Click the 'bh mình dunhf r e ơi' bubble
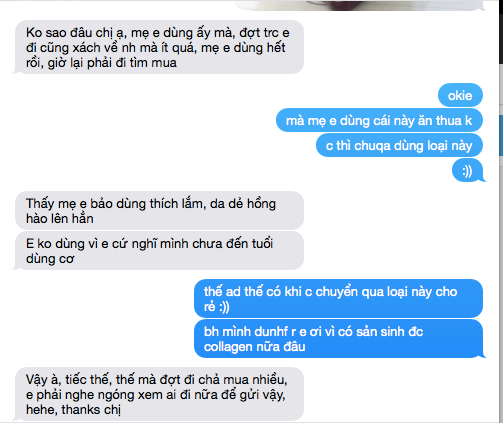This screenshot has height=423, width=503. (x=338, y=339)
